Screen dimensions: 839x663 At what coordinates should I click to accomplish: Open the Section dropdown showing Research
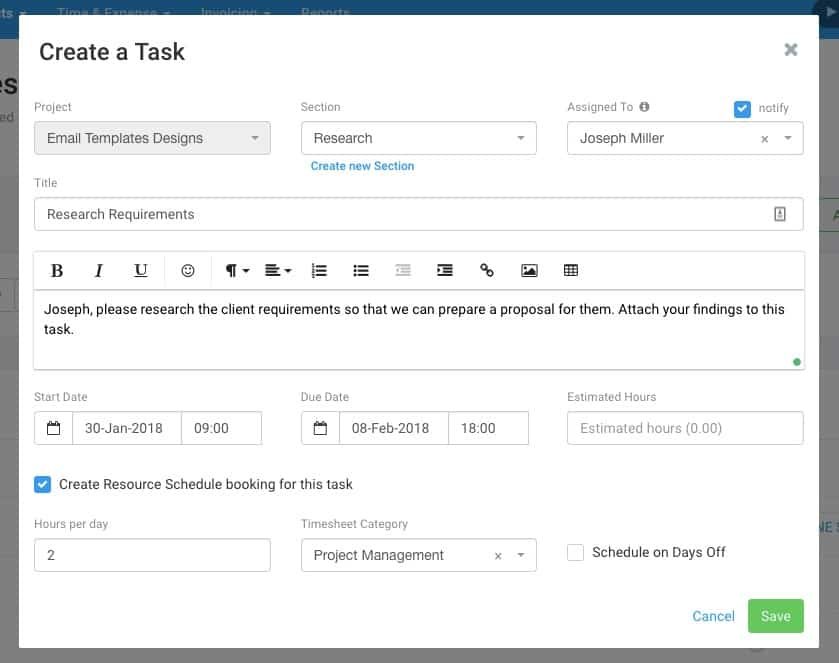tap(418, 138)
